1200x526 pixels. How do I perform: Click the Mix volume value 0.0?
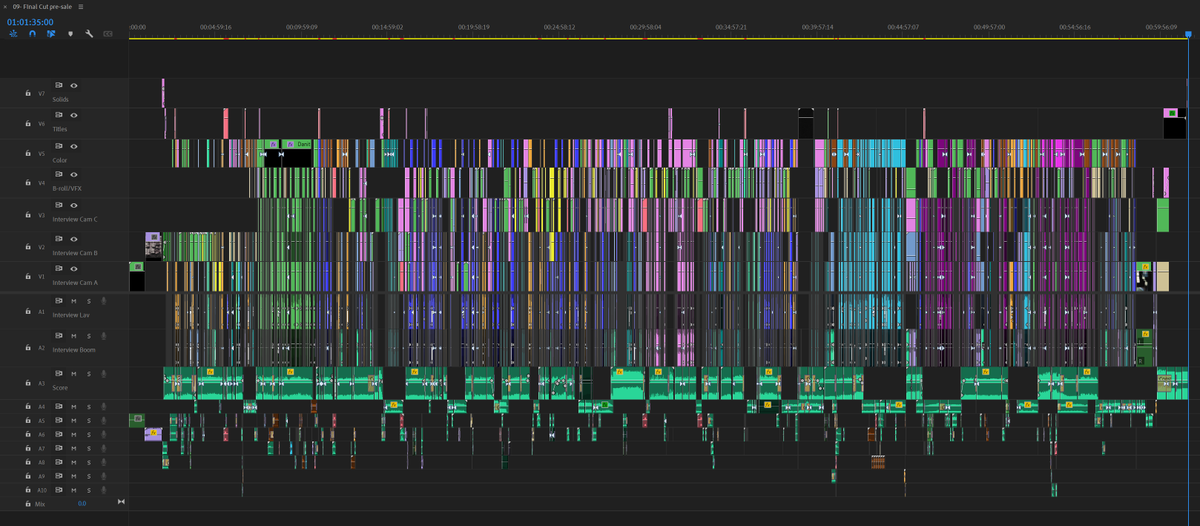pyautogui.click(x=82, y=503)
